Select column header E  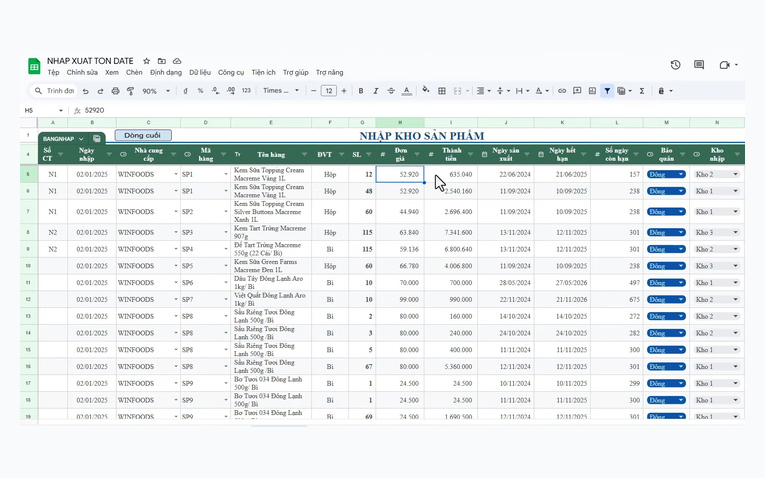(271, 122)
